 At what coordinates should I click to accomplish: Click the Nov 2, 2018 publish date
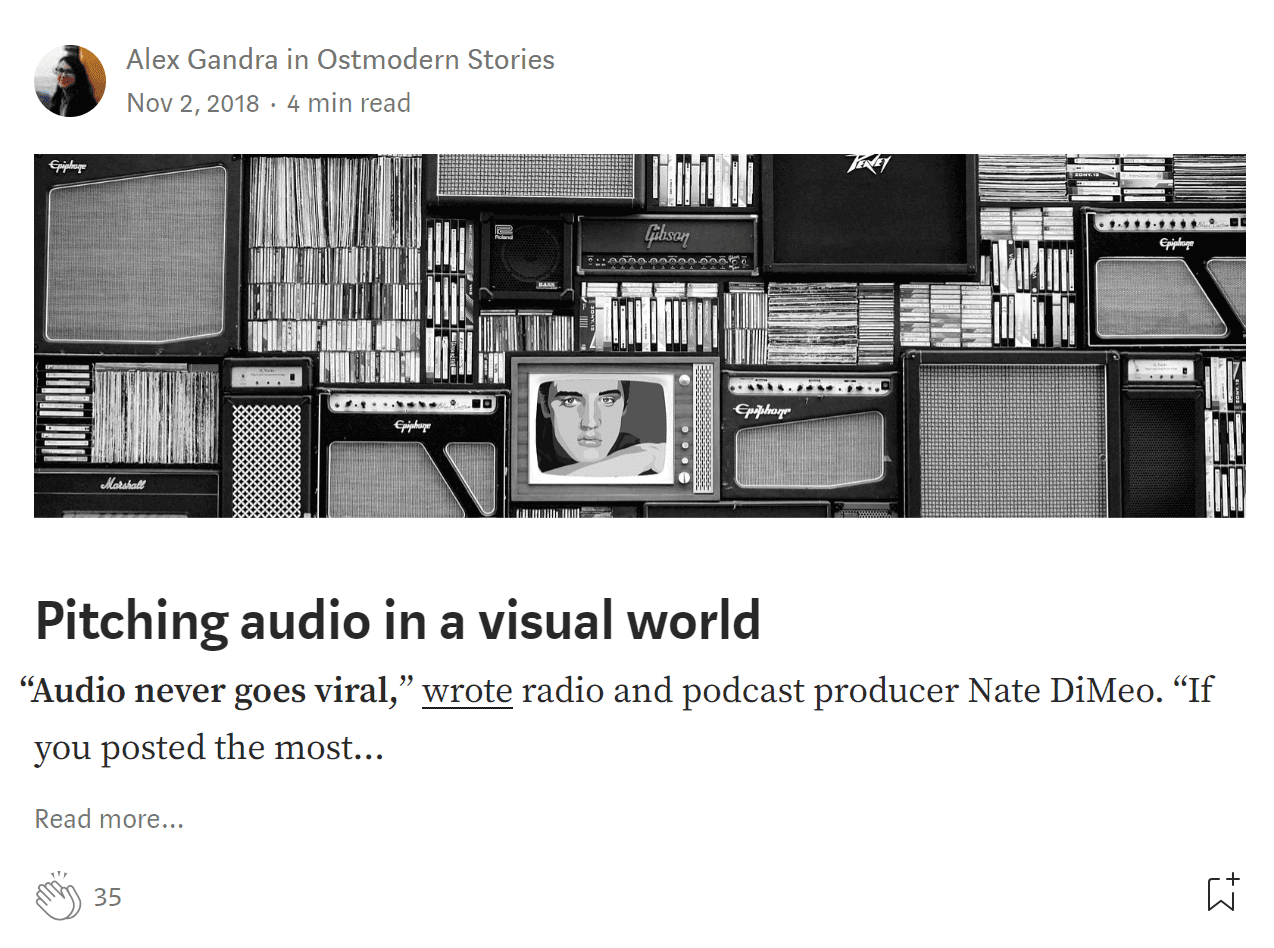[192, 104]
